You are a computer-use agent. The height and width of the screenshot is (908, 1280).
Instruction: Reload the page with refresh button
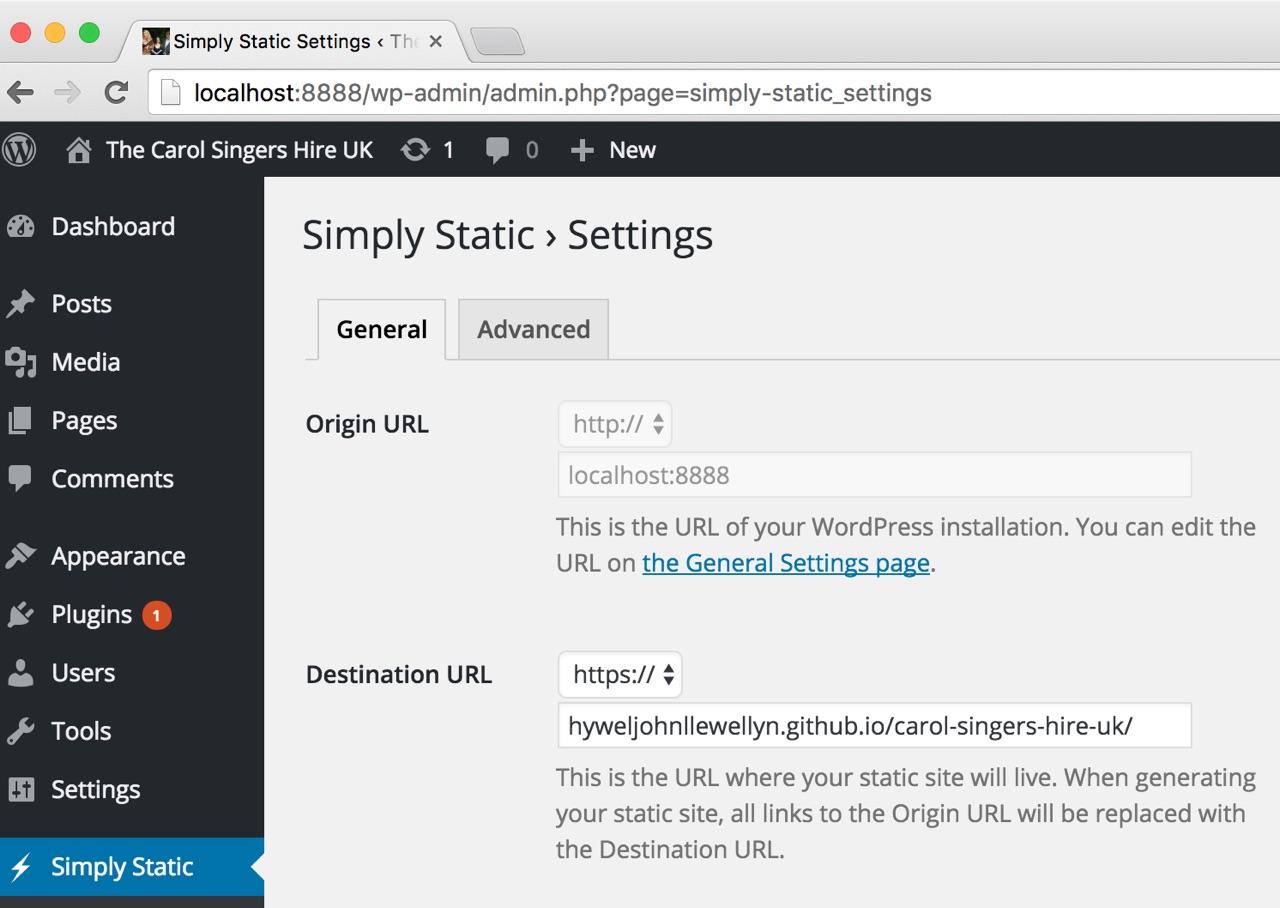[116, 93]
